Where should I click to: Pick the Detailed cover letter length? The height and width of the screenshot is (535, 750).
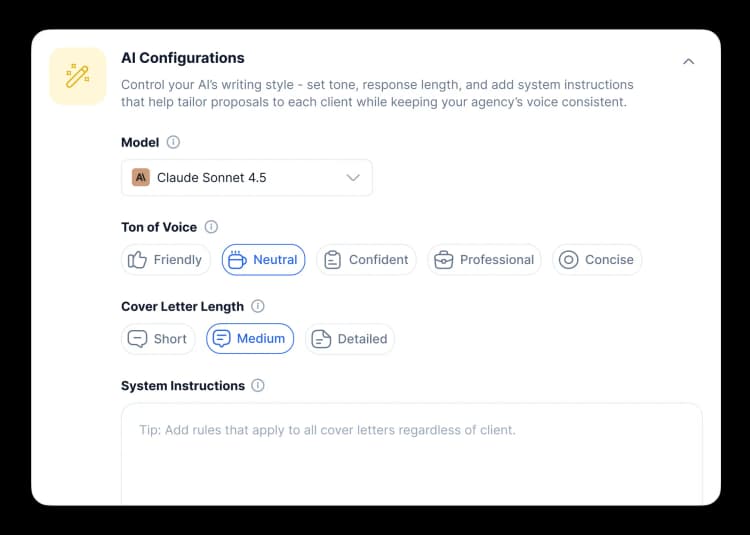(x=350, y=339)
